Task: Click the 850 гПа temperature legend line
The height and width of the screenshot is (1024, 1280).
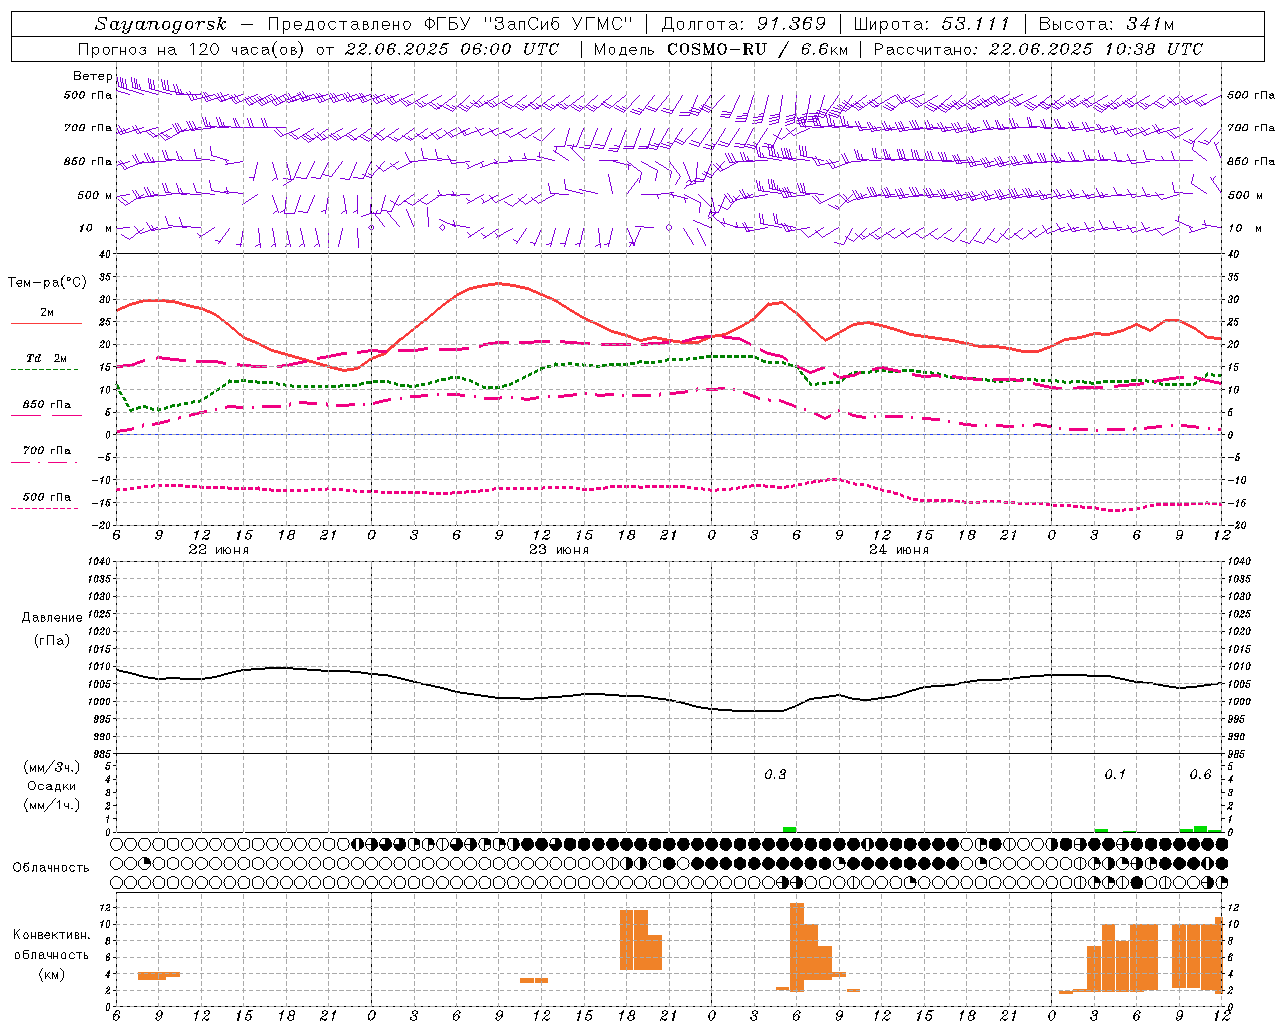Action: pyautogui.click(x=46, y=415)
